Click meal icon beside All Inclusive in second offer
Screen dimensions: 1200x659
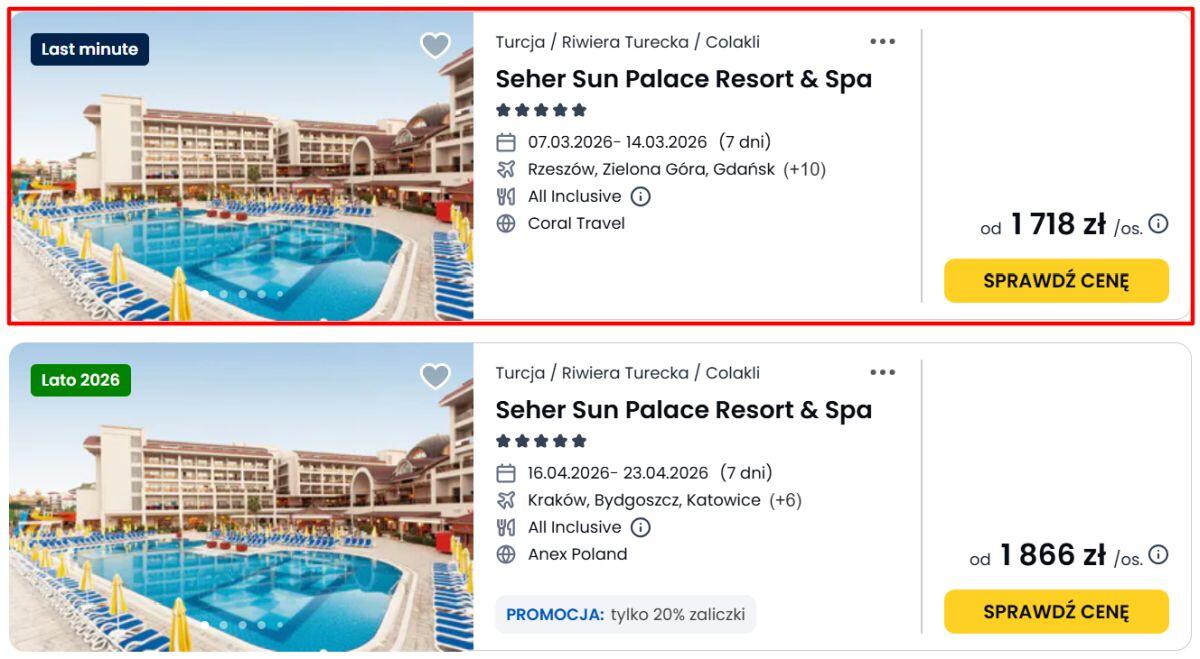pyautogui.click(x=506, y=527)
